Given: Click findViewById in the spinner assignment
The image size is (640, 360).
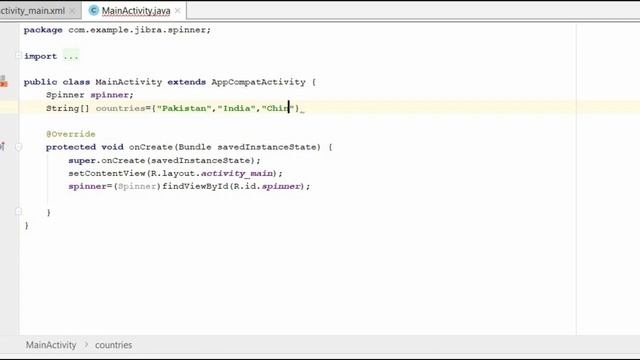Looking at the screenshot, I should coord(195,187).
